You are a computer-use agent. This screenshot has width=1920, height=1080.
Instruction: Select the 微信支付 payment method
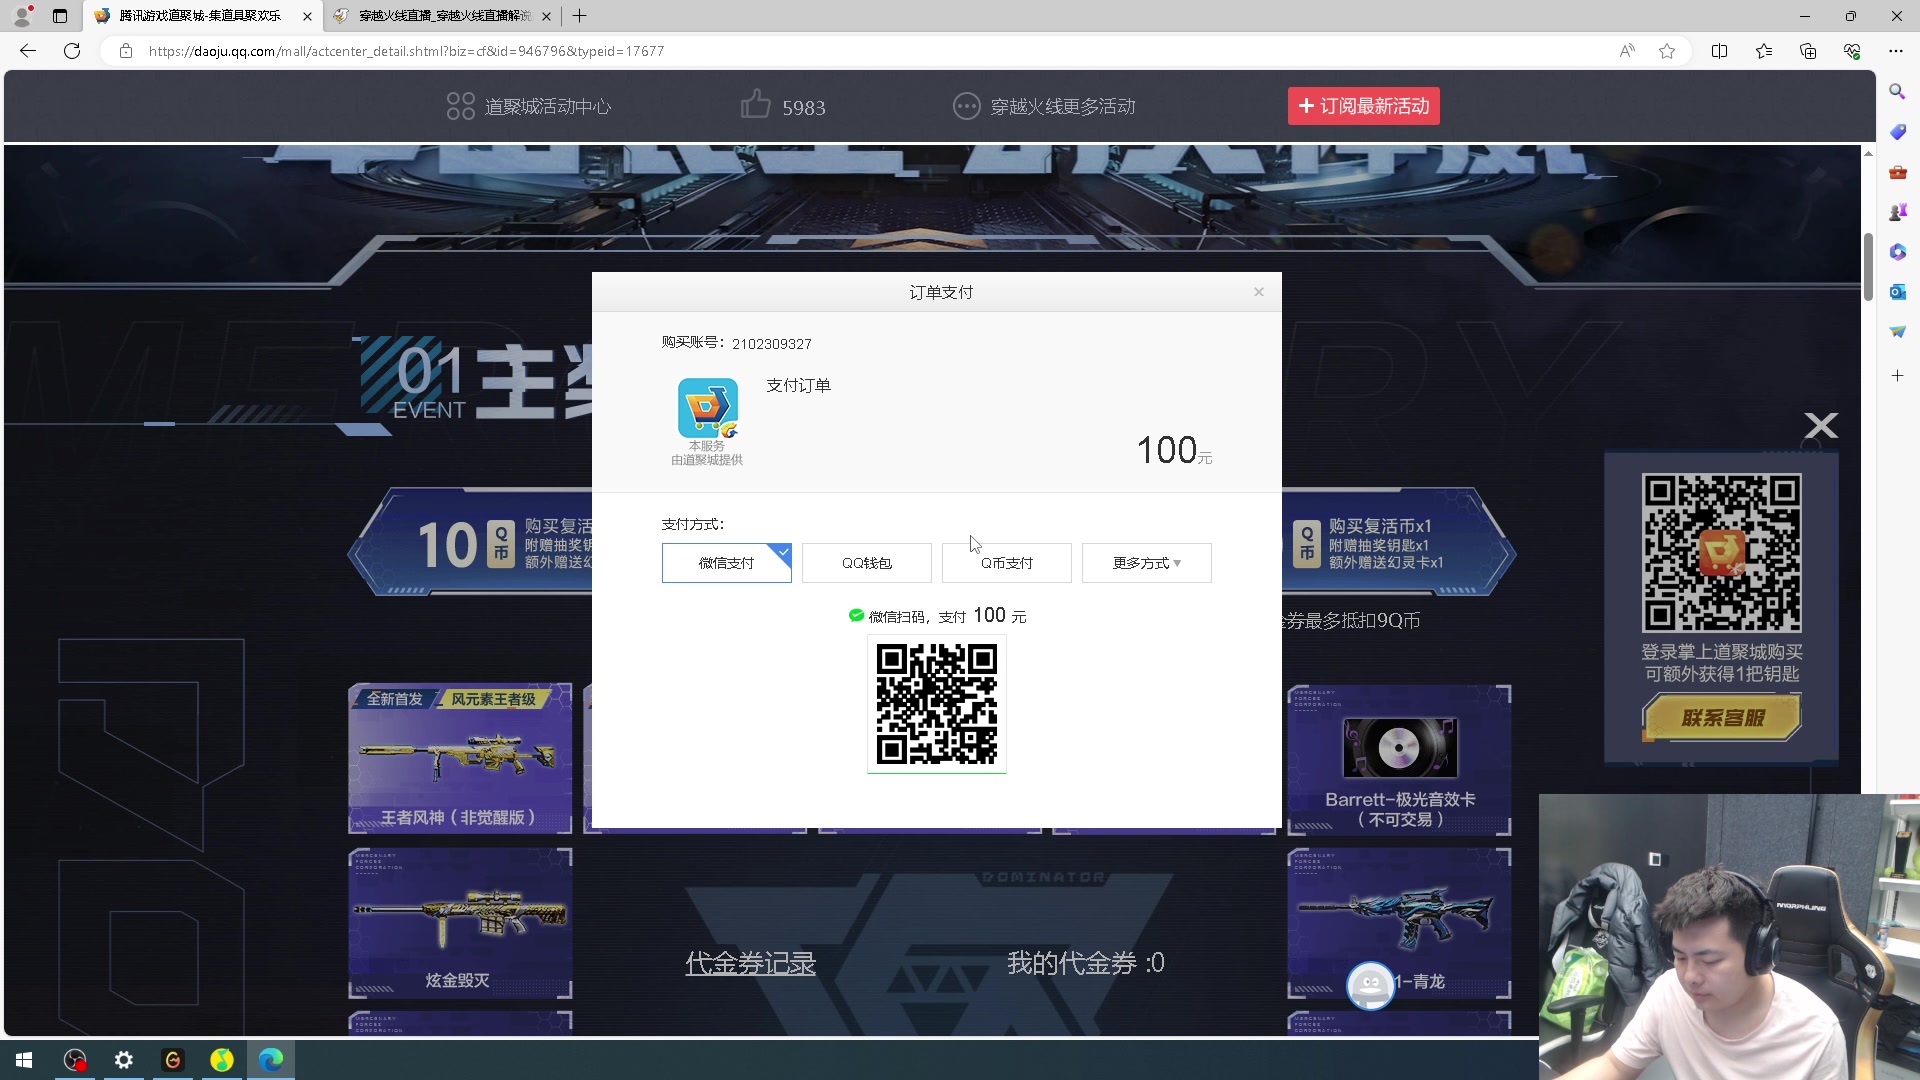click(726, 562)
